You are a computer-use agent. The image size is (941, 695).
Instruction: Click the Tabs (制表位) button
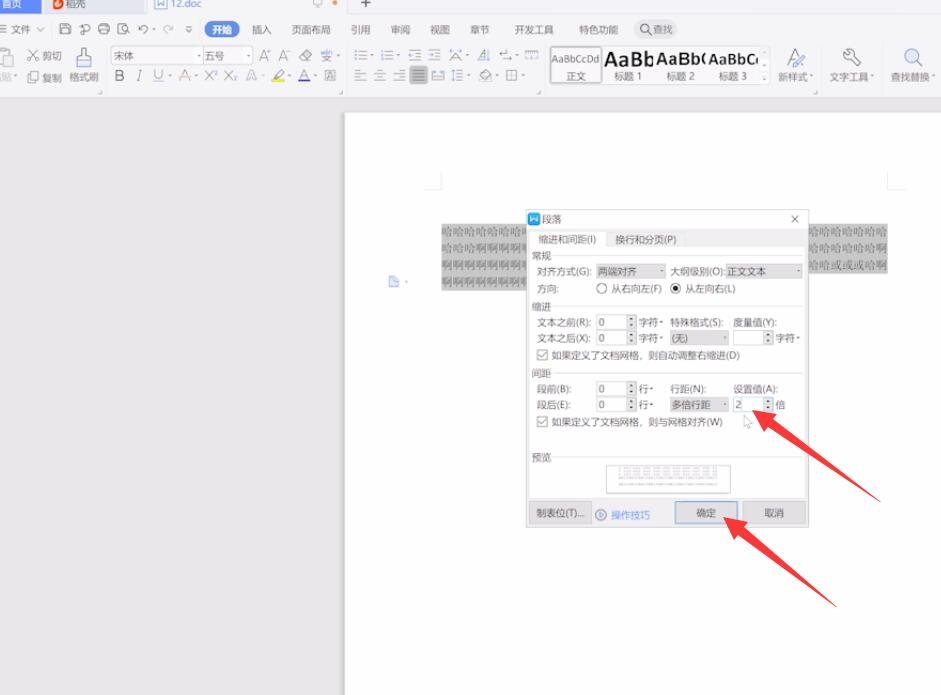coord(560,513)
